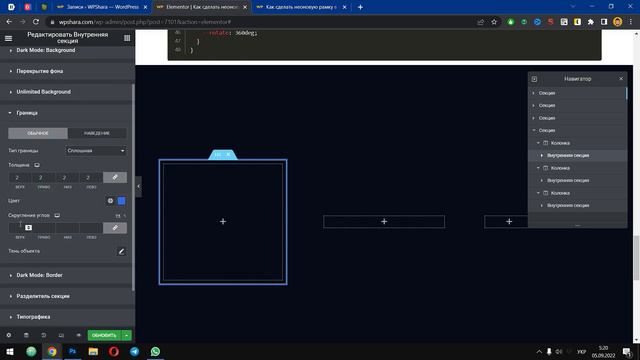Toggle the corner radius link values button
The height and width of the screenshot is (360, 640).
click(115, 228)
